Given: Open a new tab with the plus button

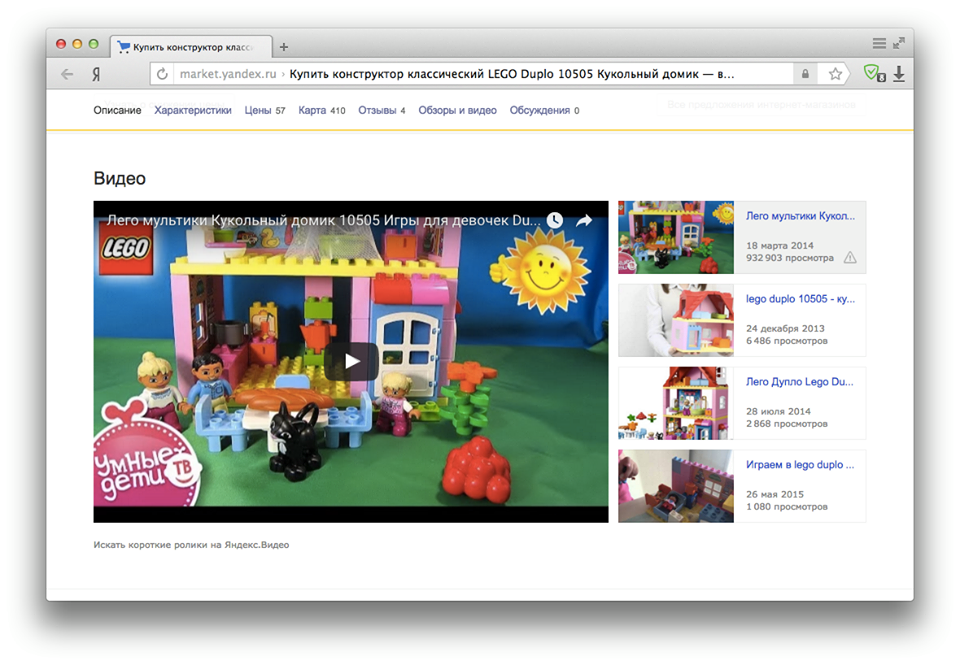Looking at the screenshot, I should 283,47.
